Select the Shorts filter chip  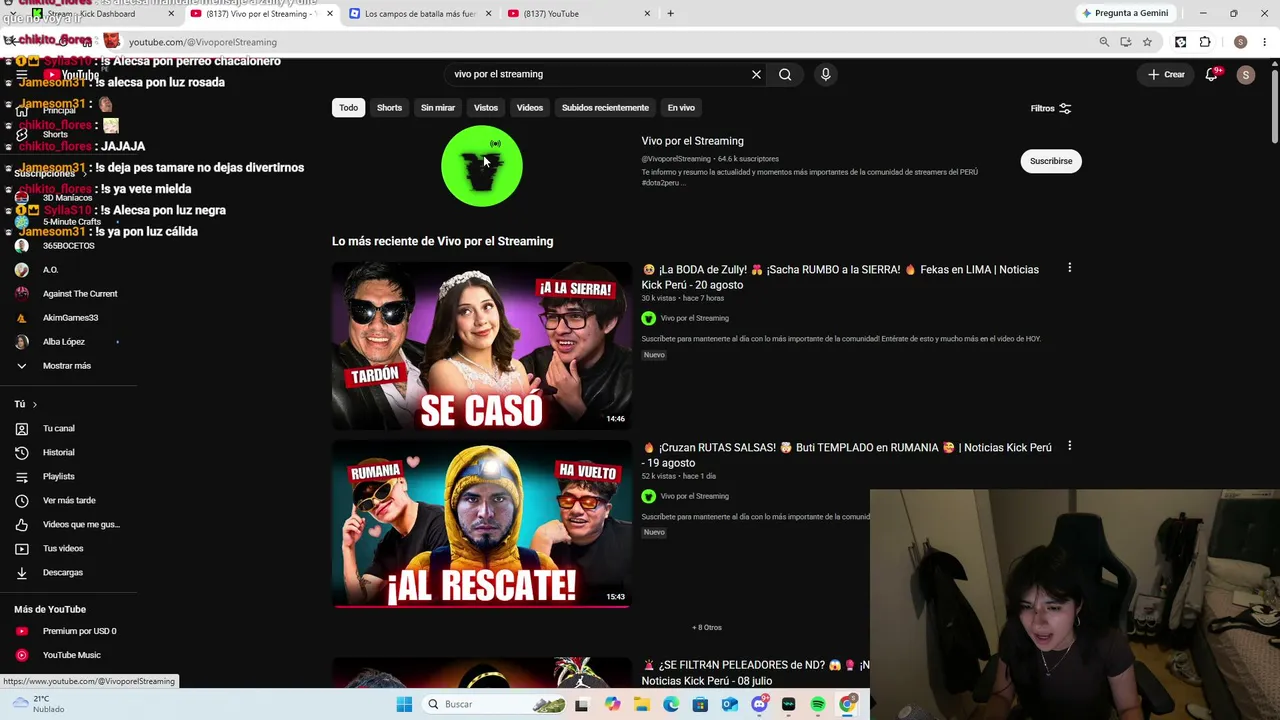[389, 108]
